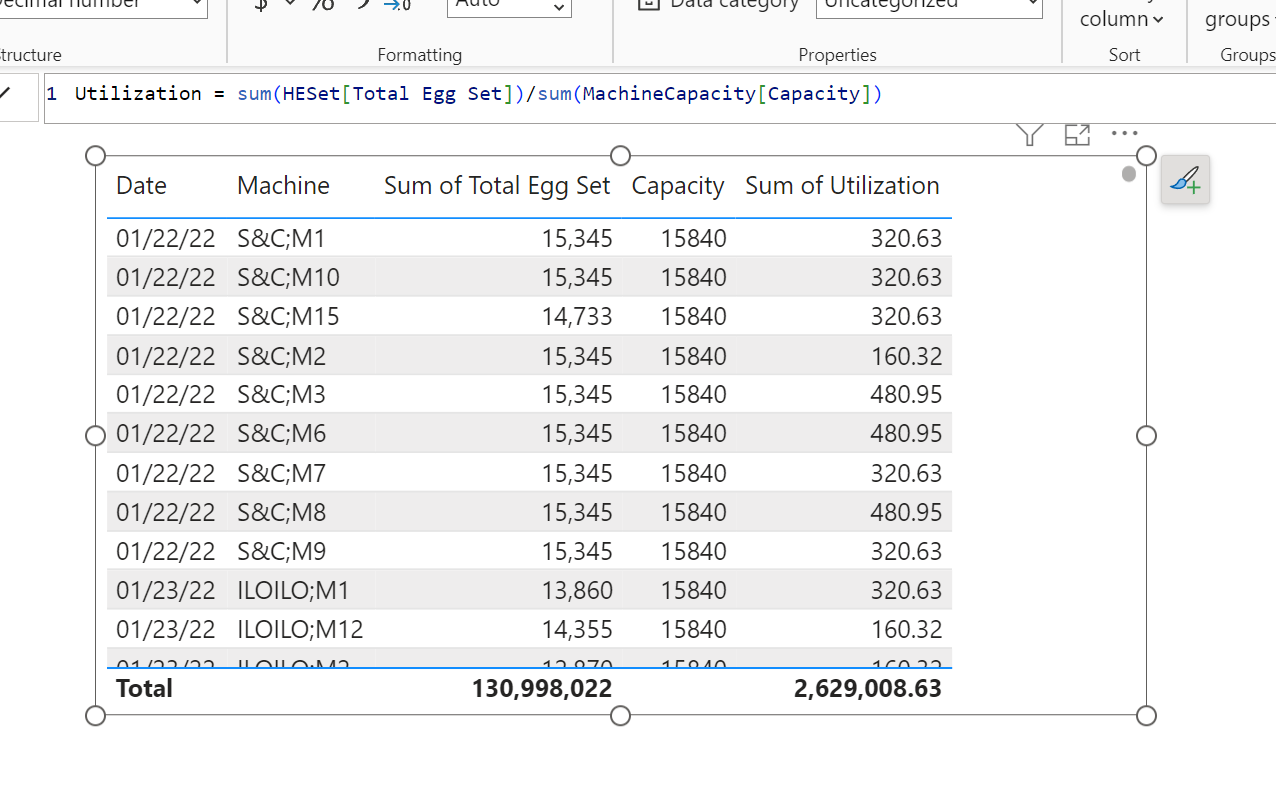
Task: Select the S&C;M3 machine cell
Action: [x=281, y=394]
